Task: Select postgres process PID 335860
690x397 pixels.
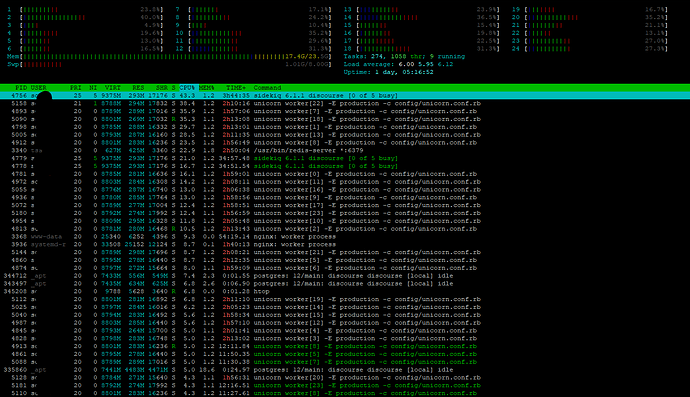Action: (345, 370)
